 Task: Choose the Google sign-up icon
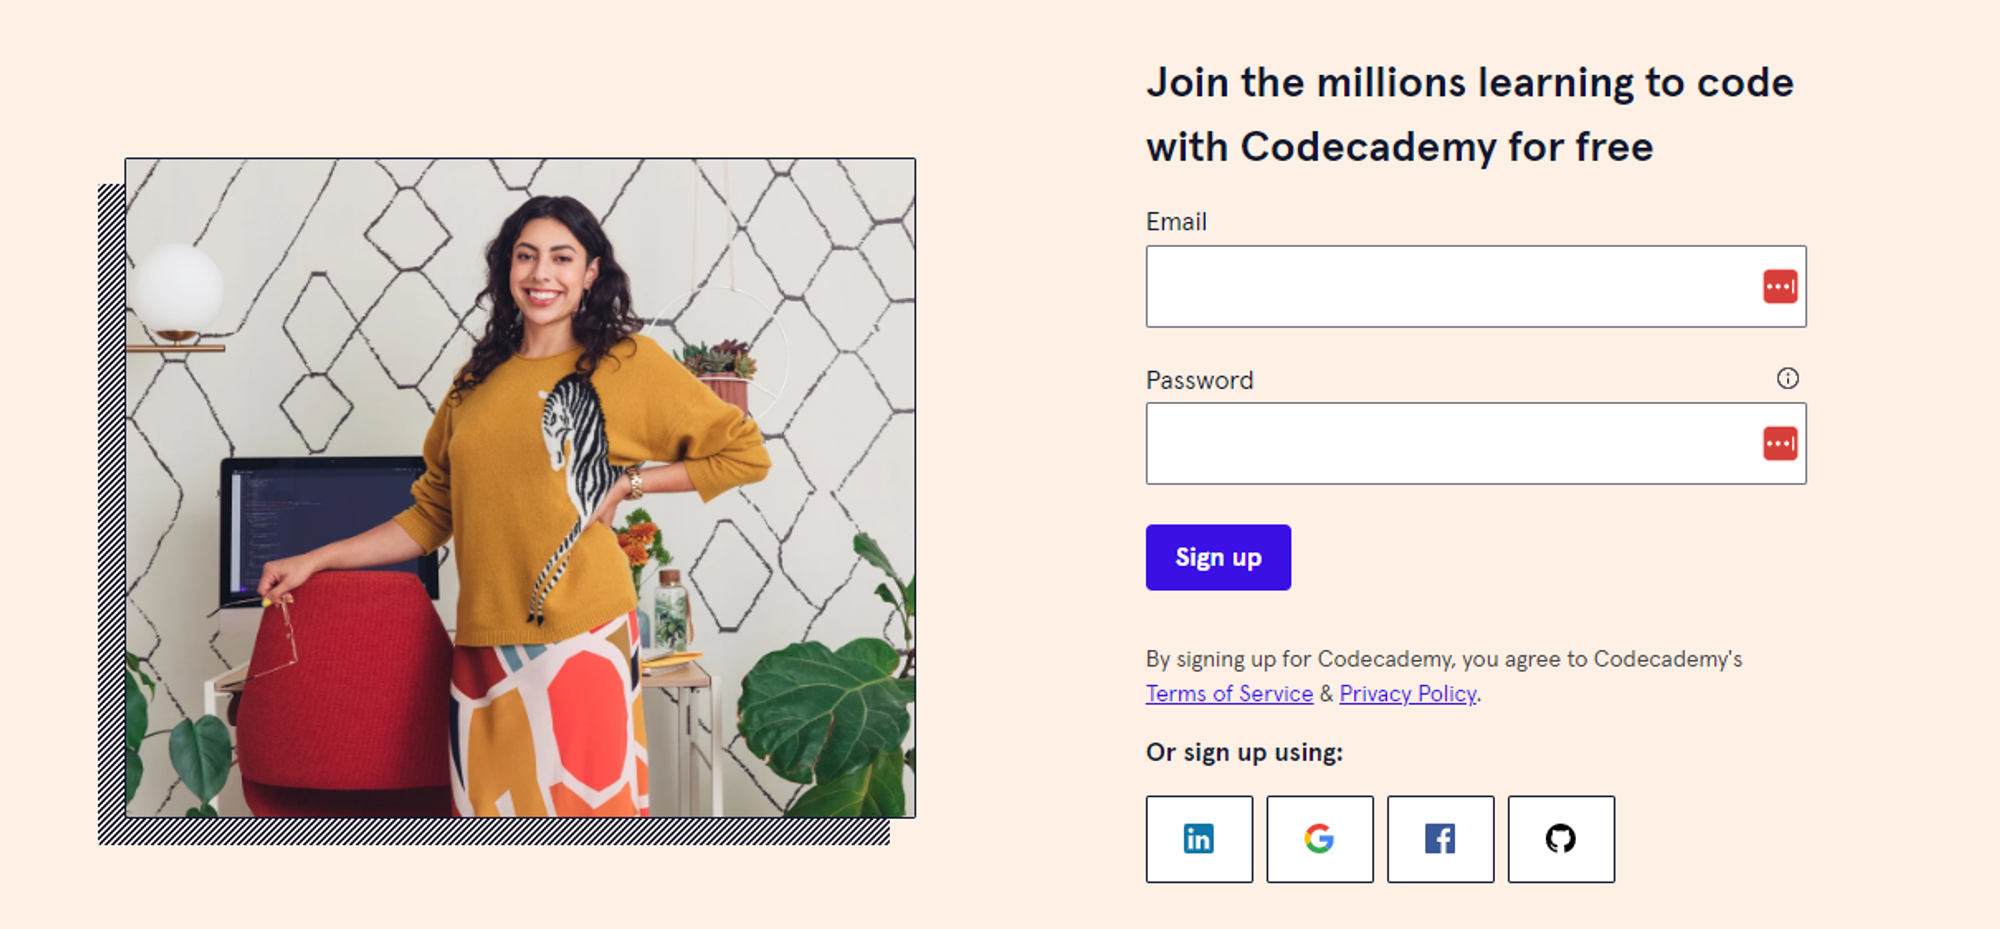point(1320,839)
